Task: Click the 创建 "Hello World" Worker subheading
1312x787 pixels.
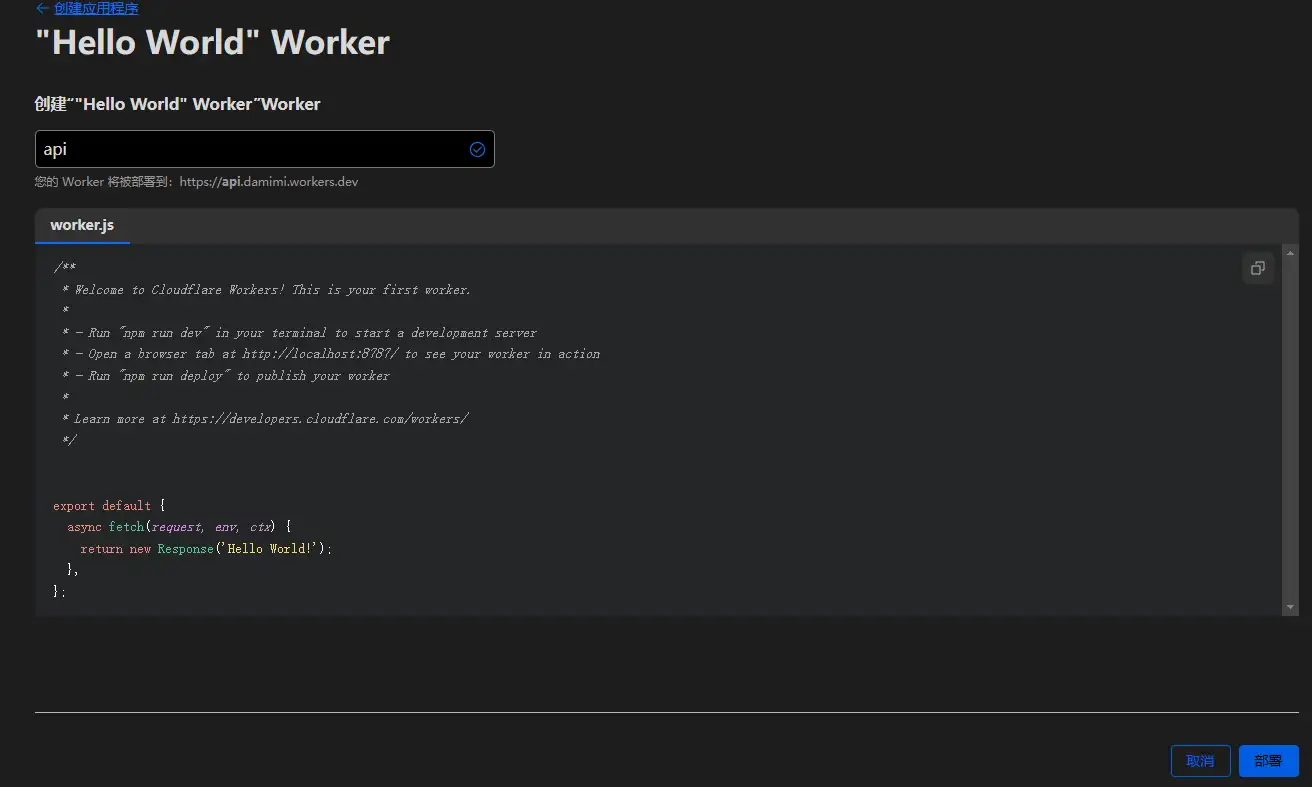Action: click(178, 104)
